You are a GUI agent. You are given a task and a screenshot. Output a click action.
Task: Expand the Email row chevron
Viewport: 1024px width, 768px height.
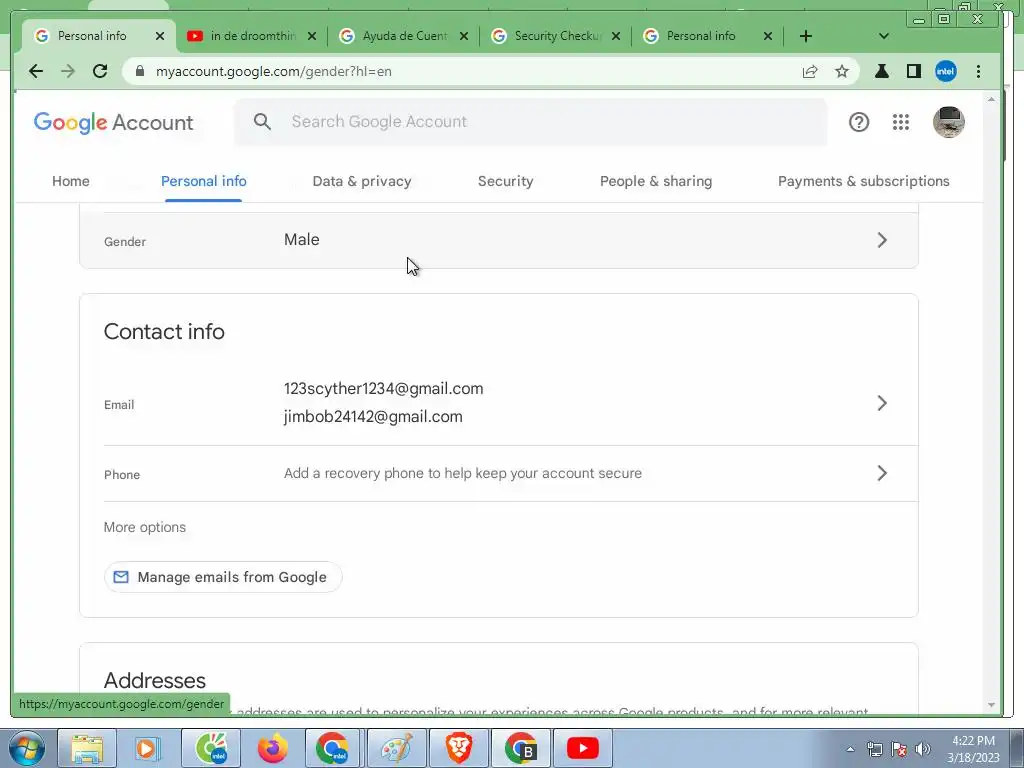[882, 403]
